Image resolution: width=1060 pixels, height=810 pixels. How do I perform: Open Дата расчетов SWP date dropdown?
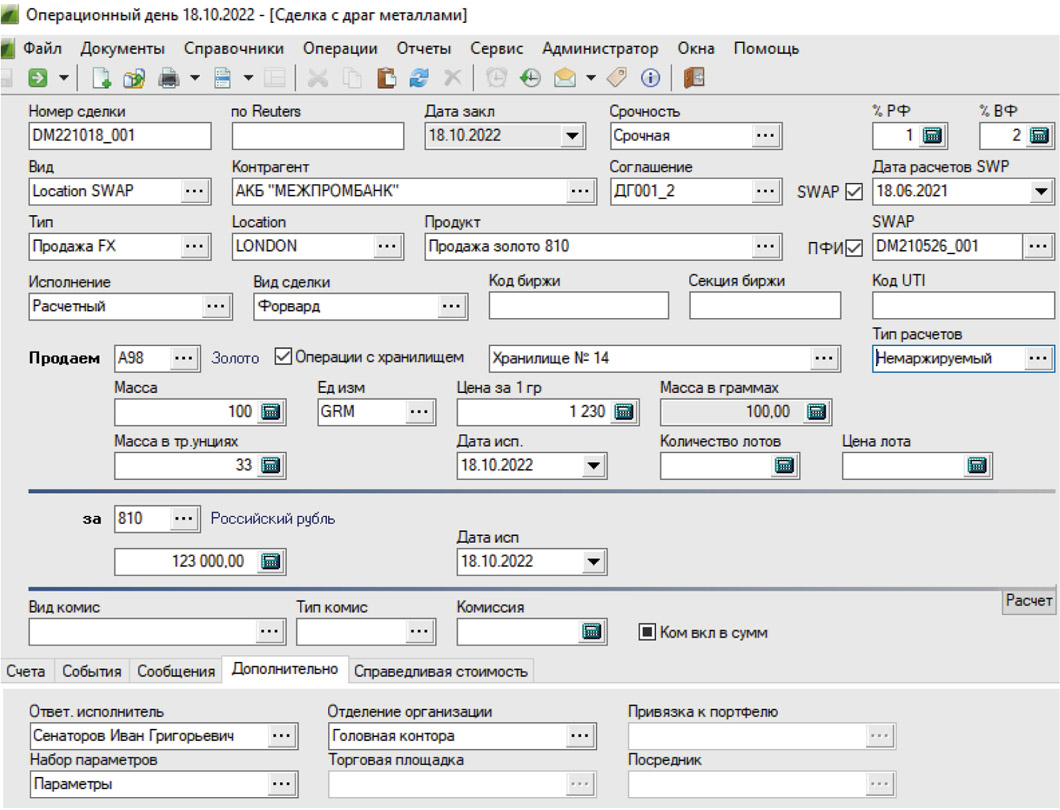(x=1040, y=191)
